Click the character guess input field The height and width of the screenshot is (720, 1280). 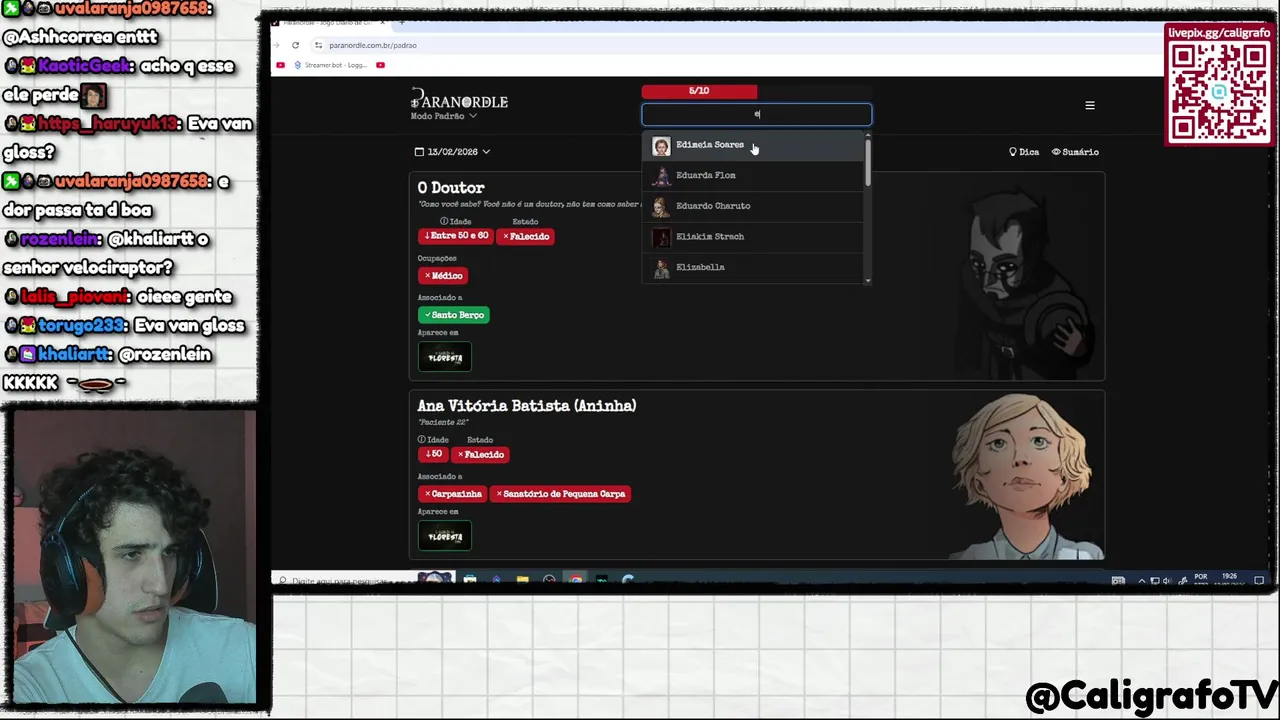tap(757, 115)
